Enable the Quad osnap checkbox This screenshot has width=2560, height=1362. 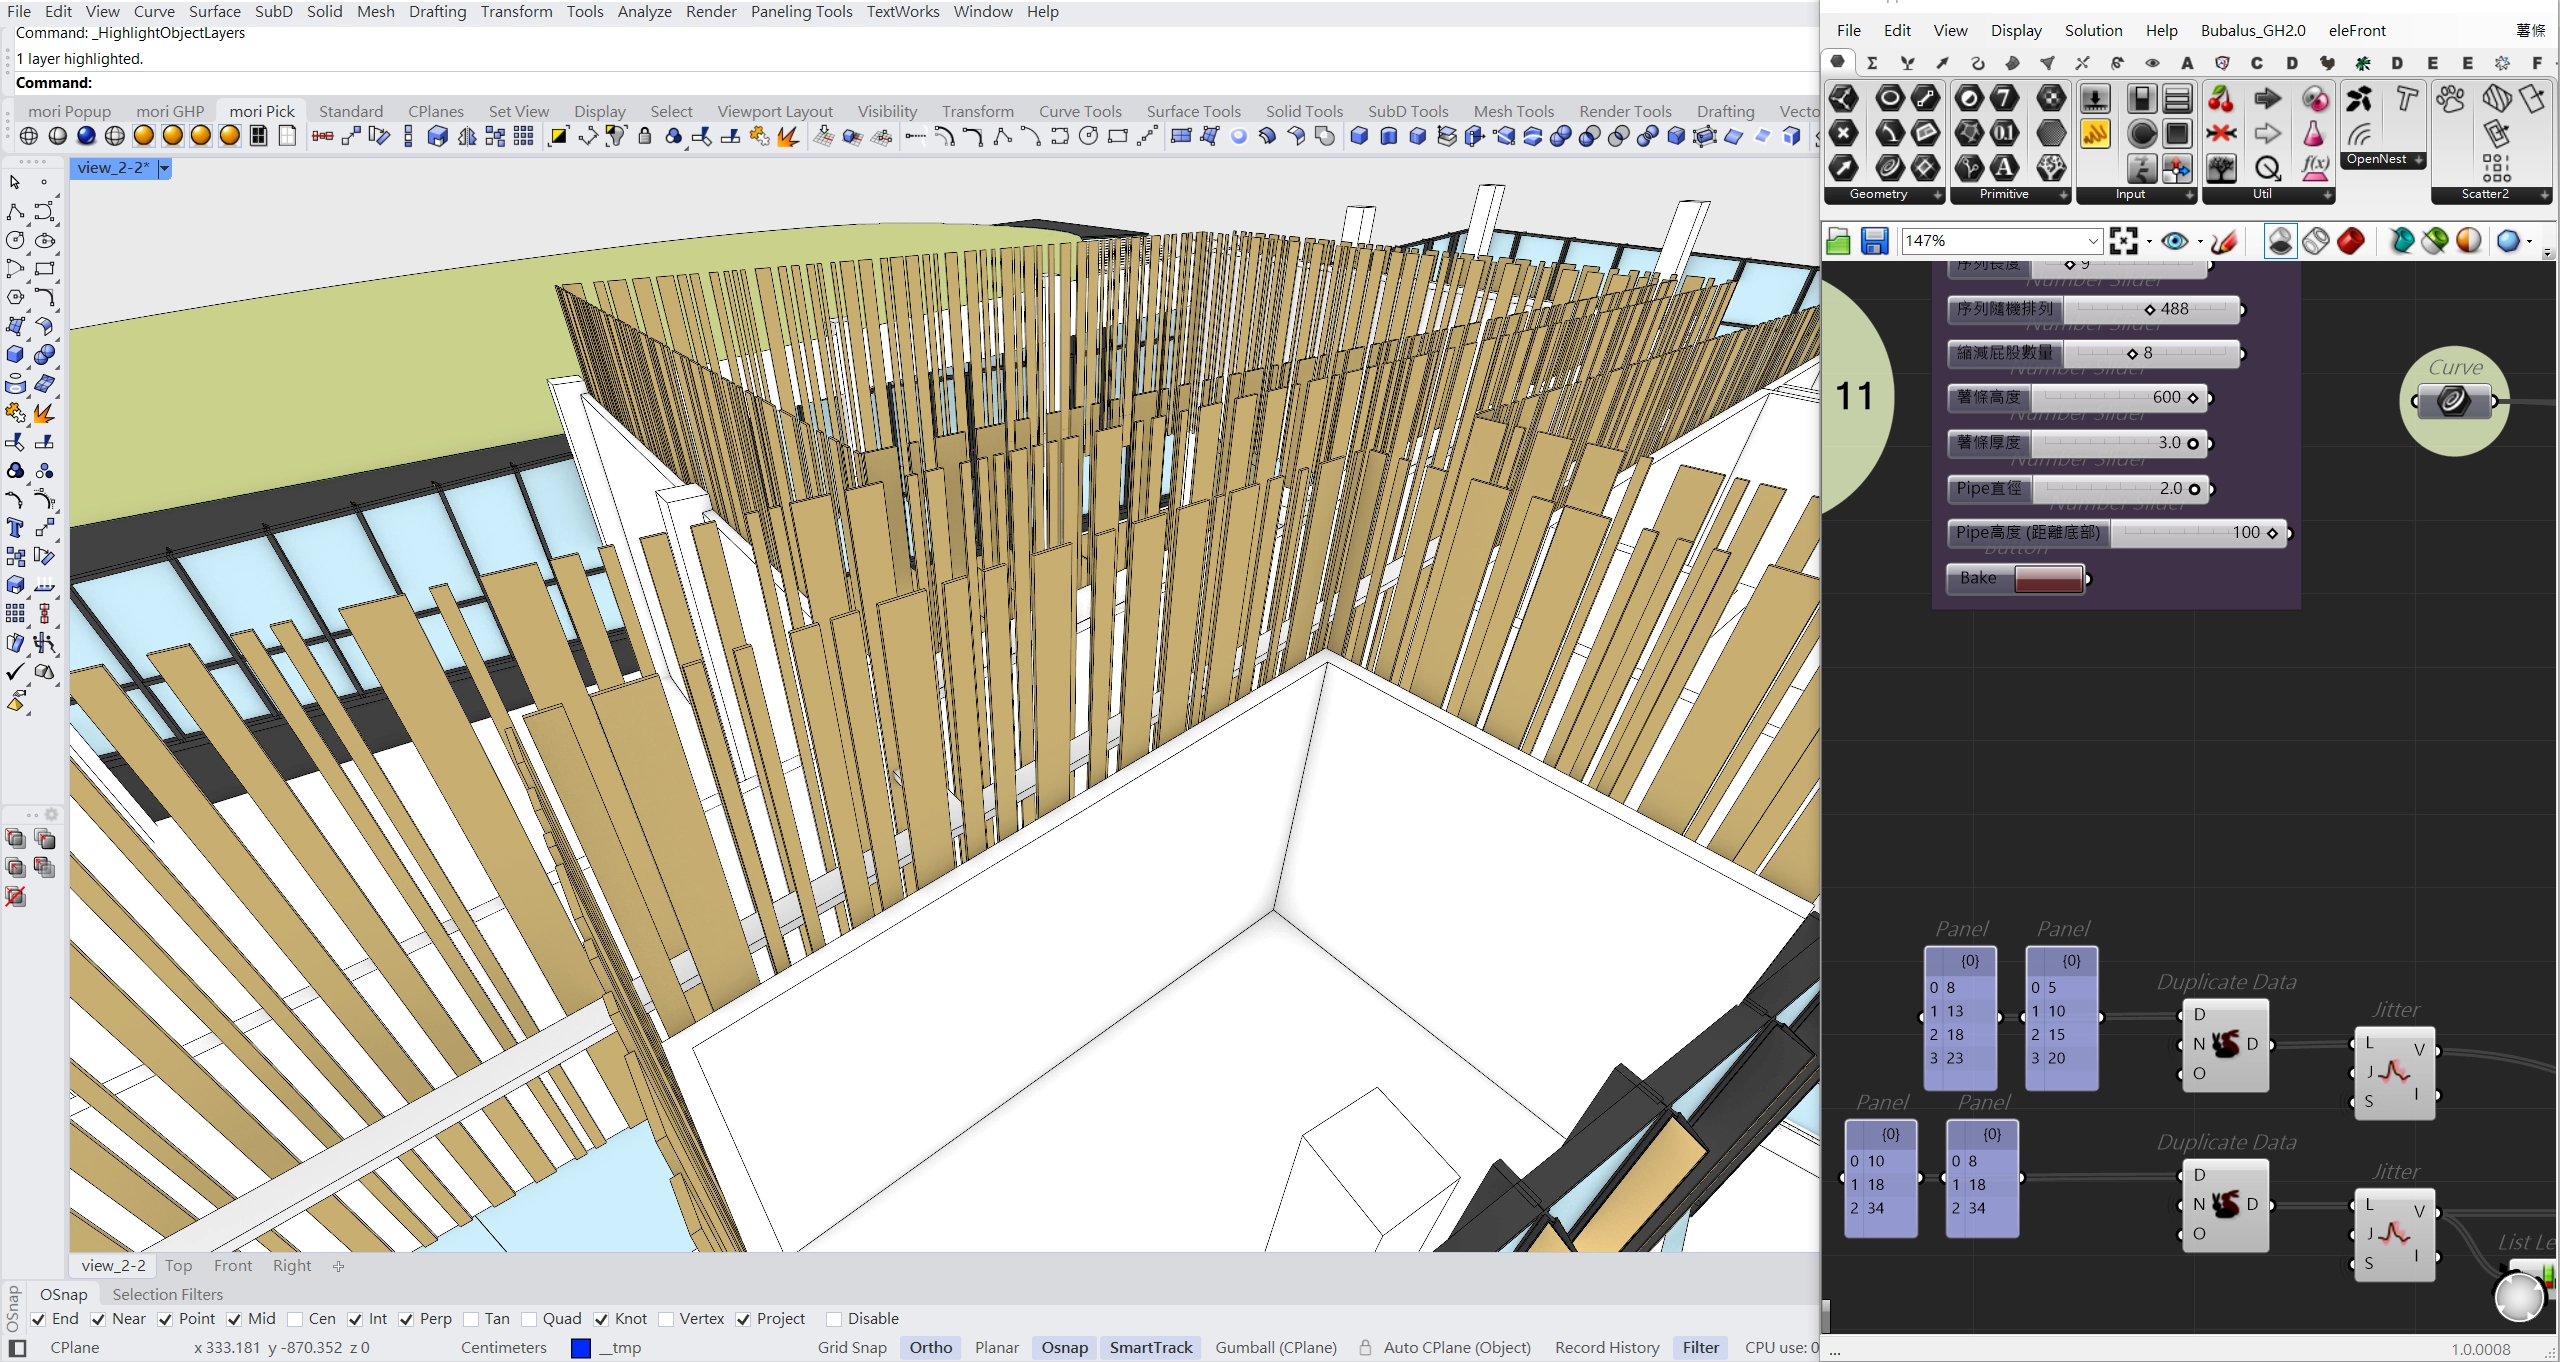[529, 1319]
